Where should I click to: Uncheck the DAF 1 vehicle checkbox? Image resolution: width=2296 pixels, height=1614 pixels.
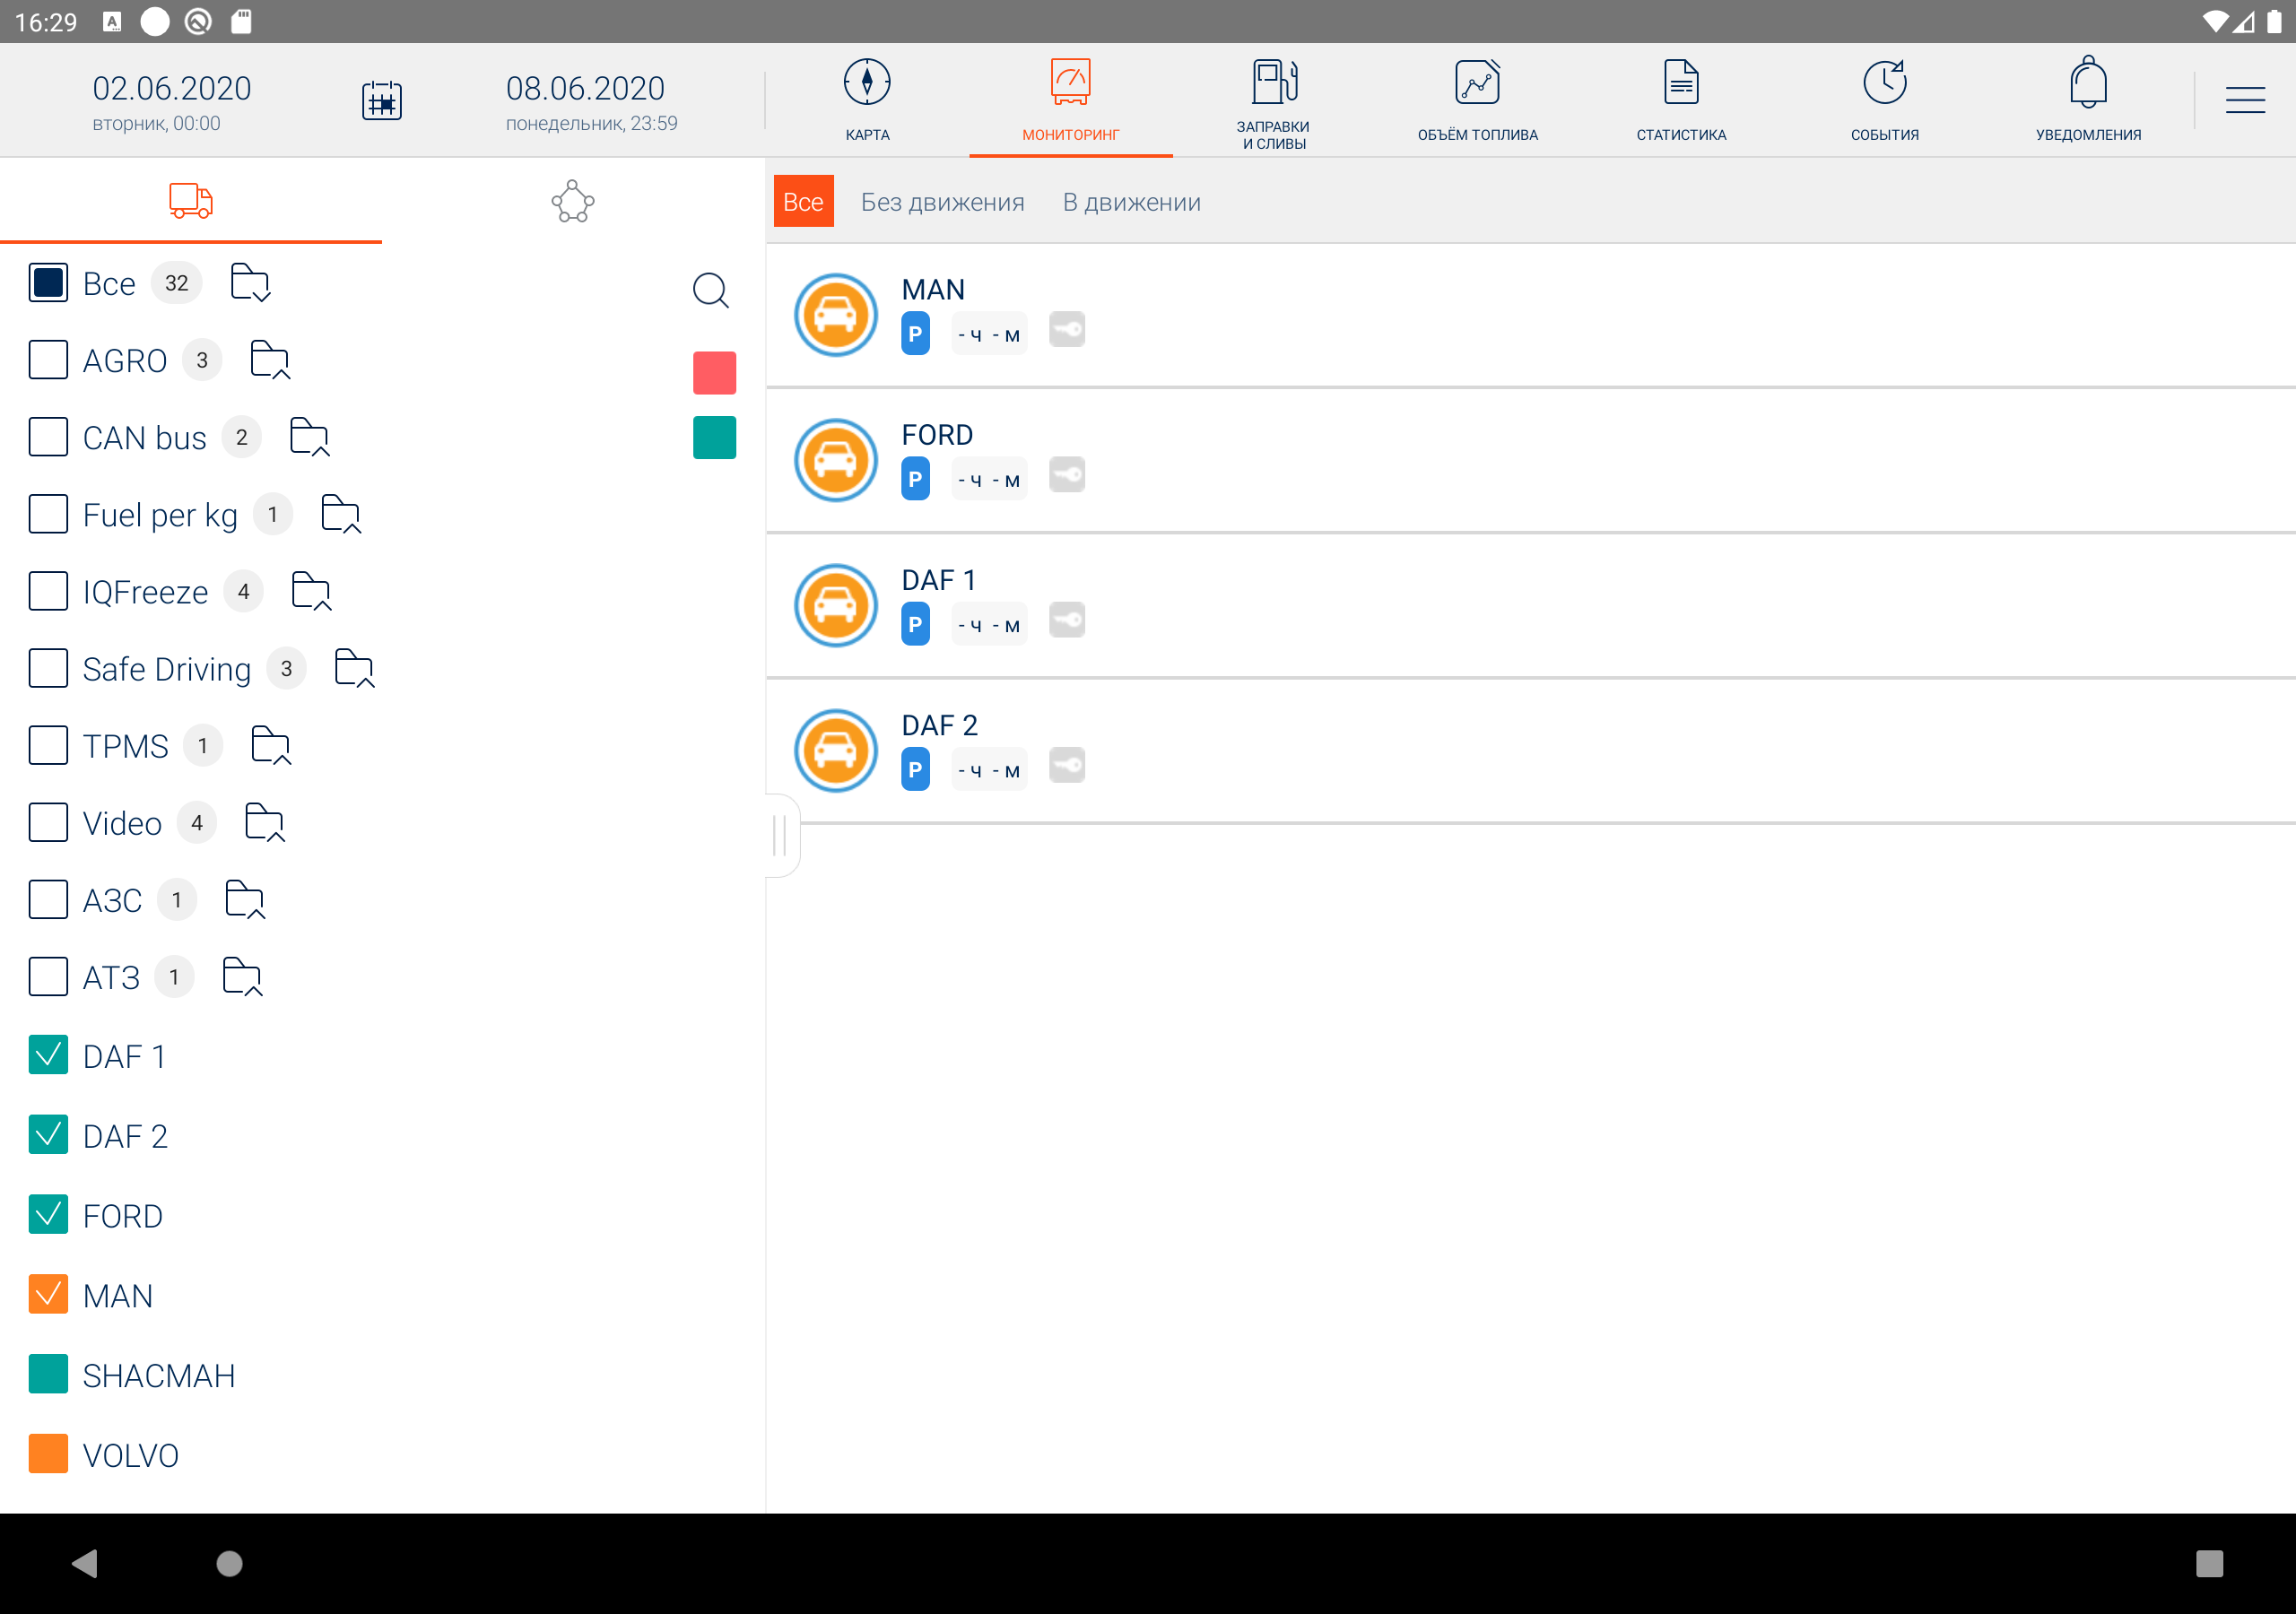point(48,1055)
